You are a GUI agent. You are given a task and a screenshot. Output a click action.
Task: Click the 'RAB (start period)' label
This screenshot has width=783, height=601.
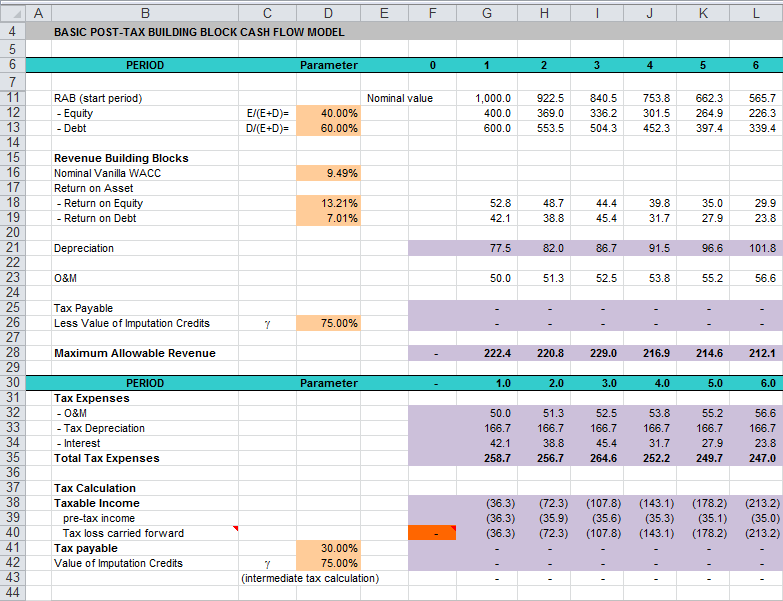pos(98,98)
